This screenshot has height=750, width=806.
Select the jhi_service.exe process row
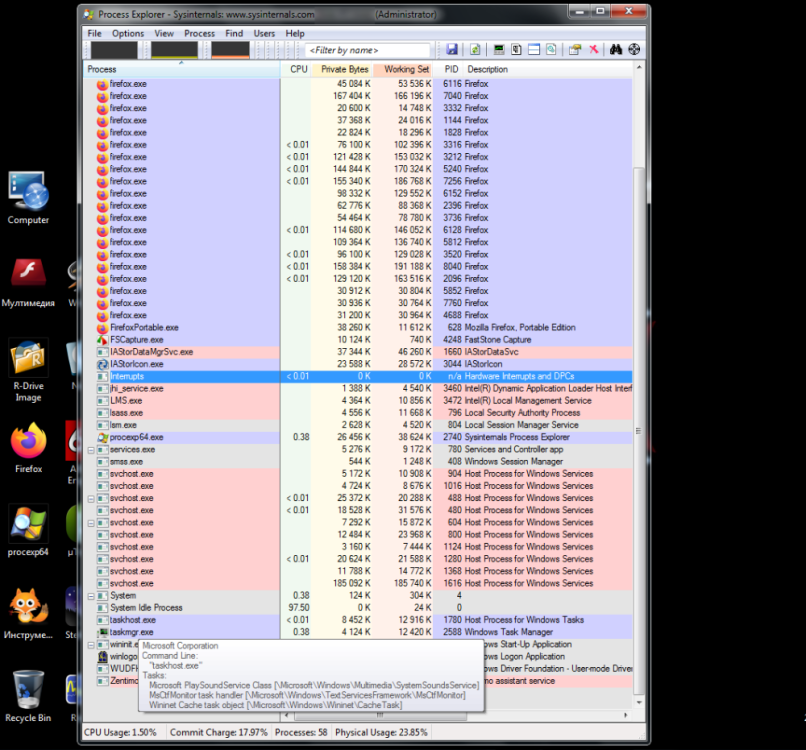(x=358, y=389)
